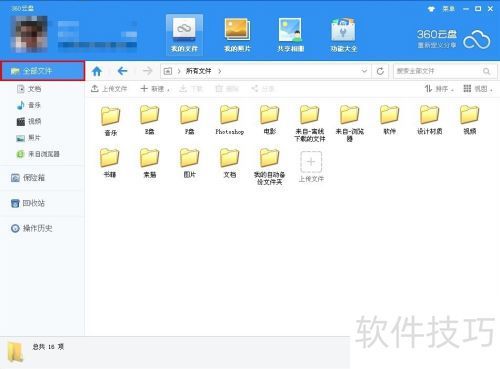The height and width of the screenshot is (369, 500).
Task: Select the F盘 folder
Action: pos(190,120)
